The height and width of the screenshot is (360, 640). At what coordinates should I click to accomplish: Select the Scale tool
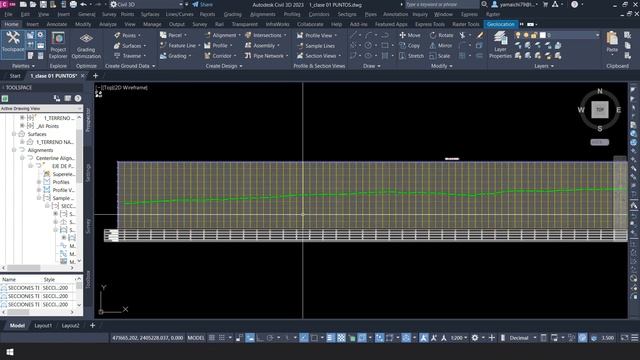(x=440, y=56)
